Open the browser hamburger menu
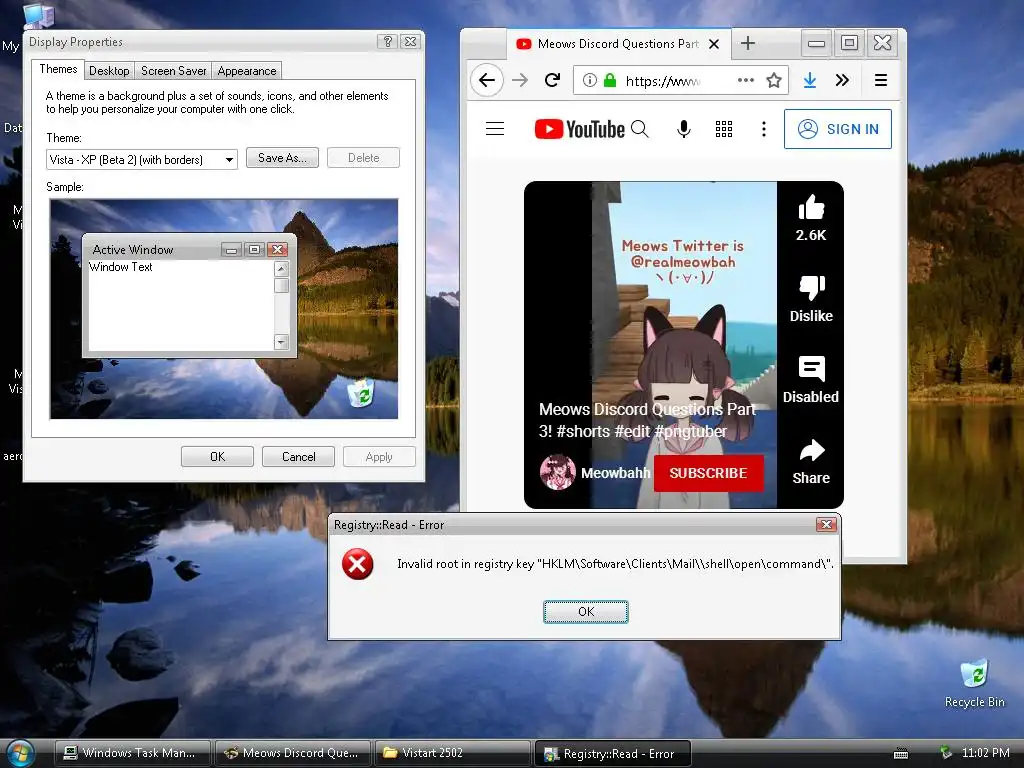Screen dimensions: 1024x768 [880, 80]
